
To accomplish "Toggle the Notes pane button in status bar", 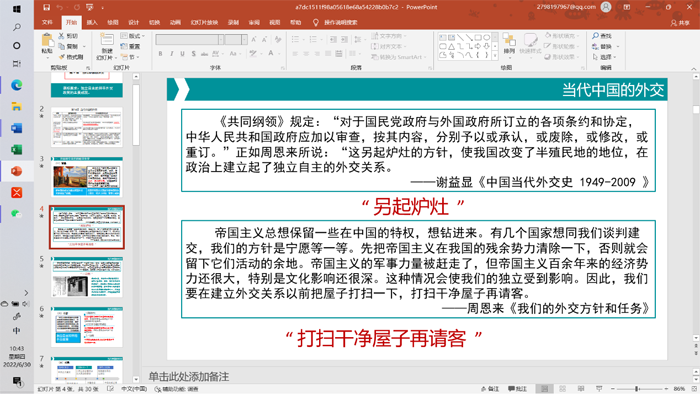I will click(490, 389).
